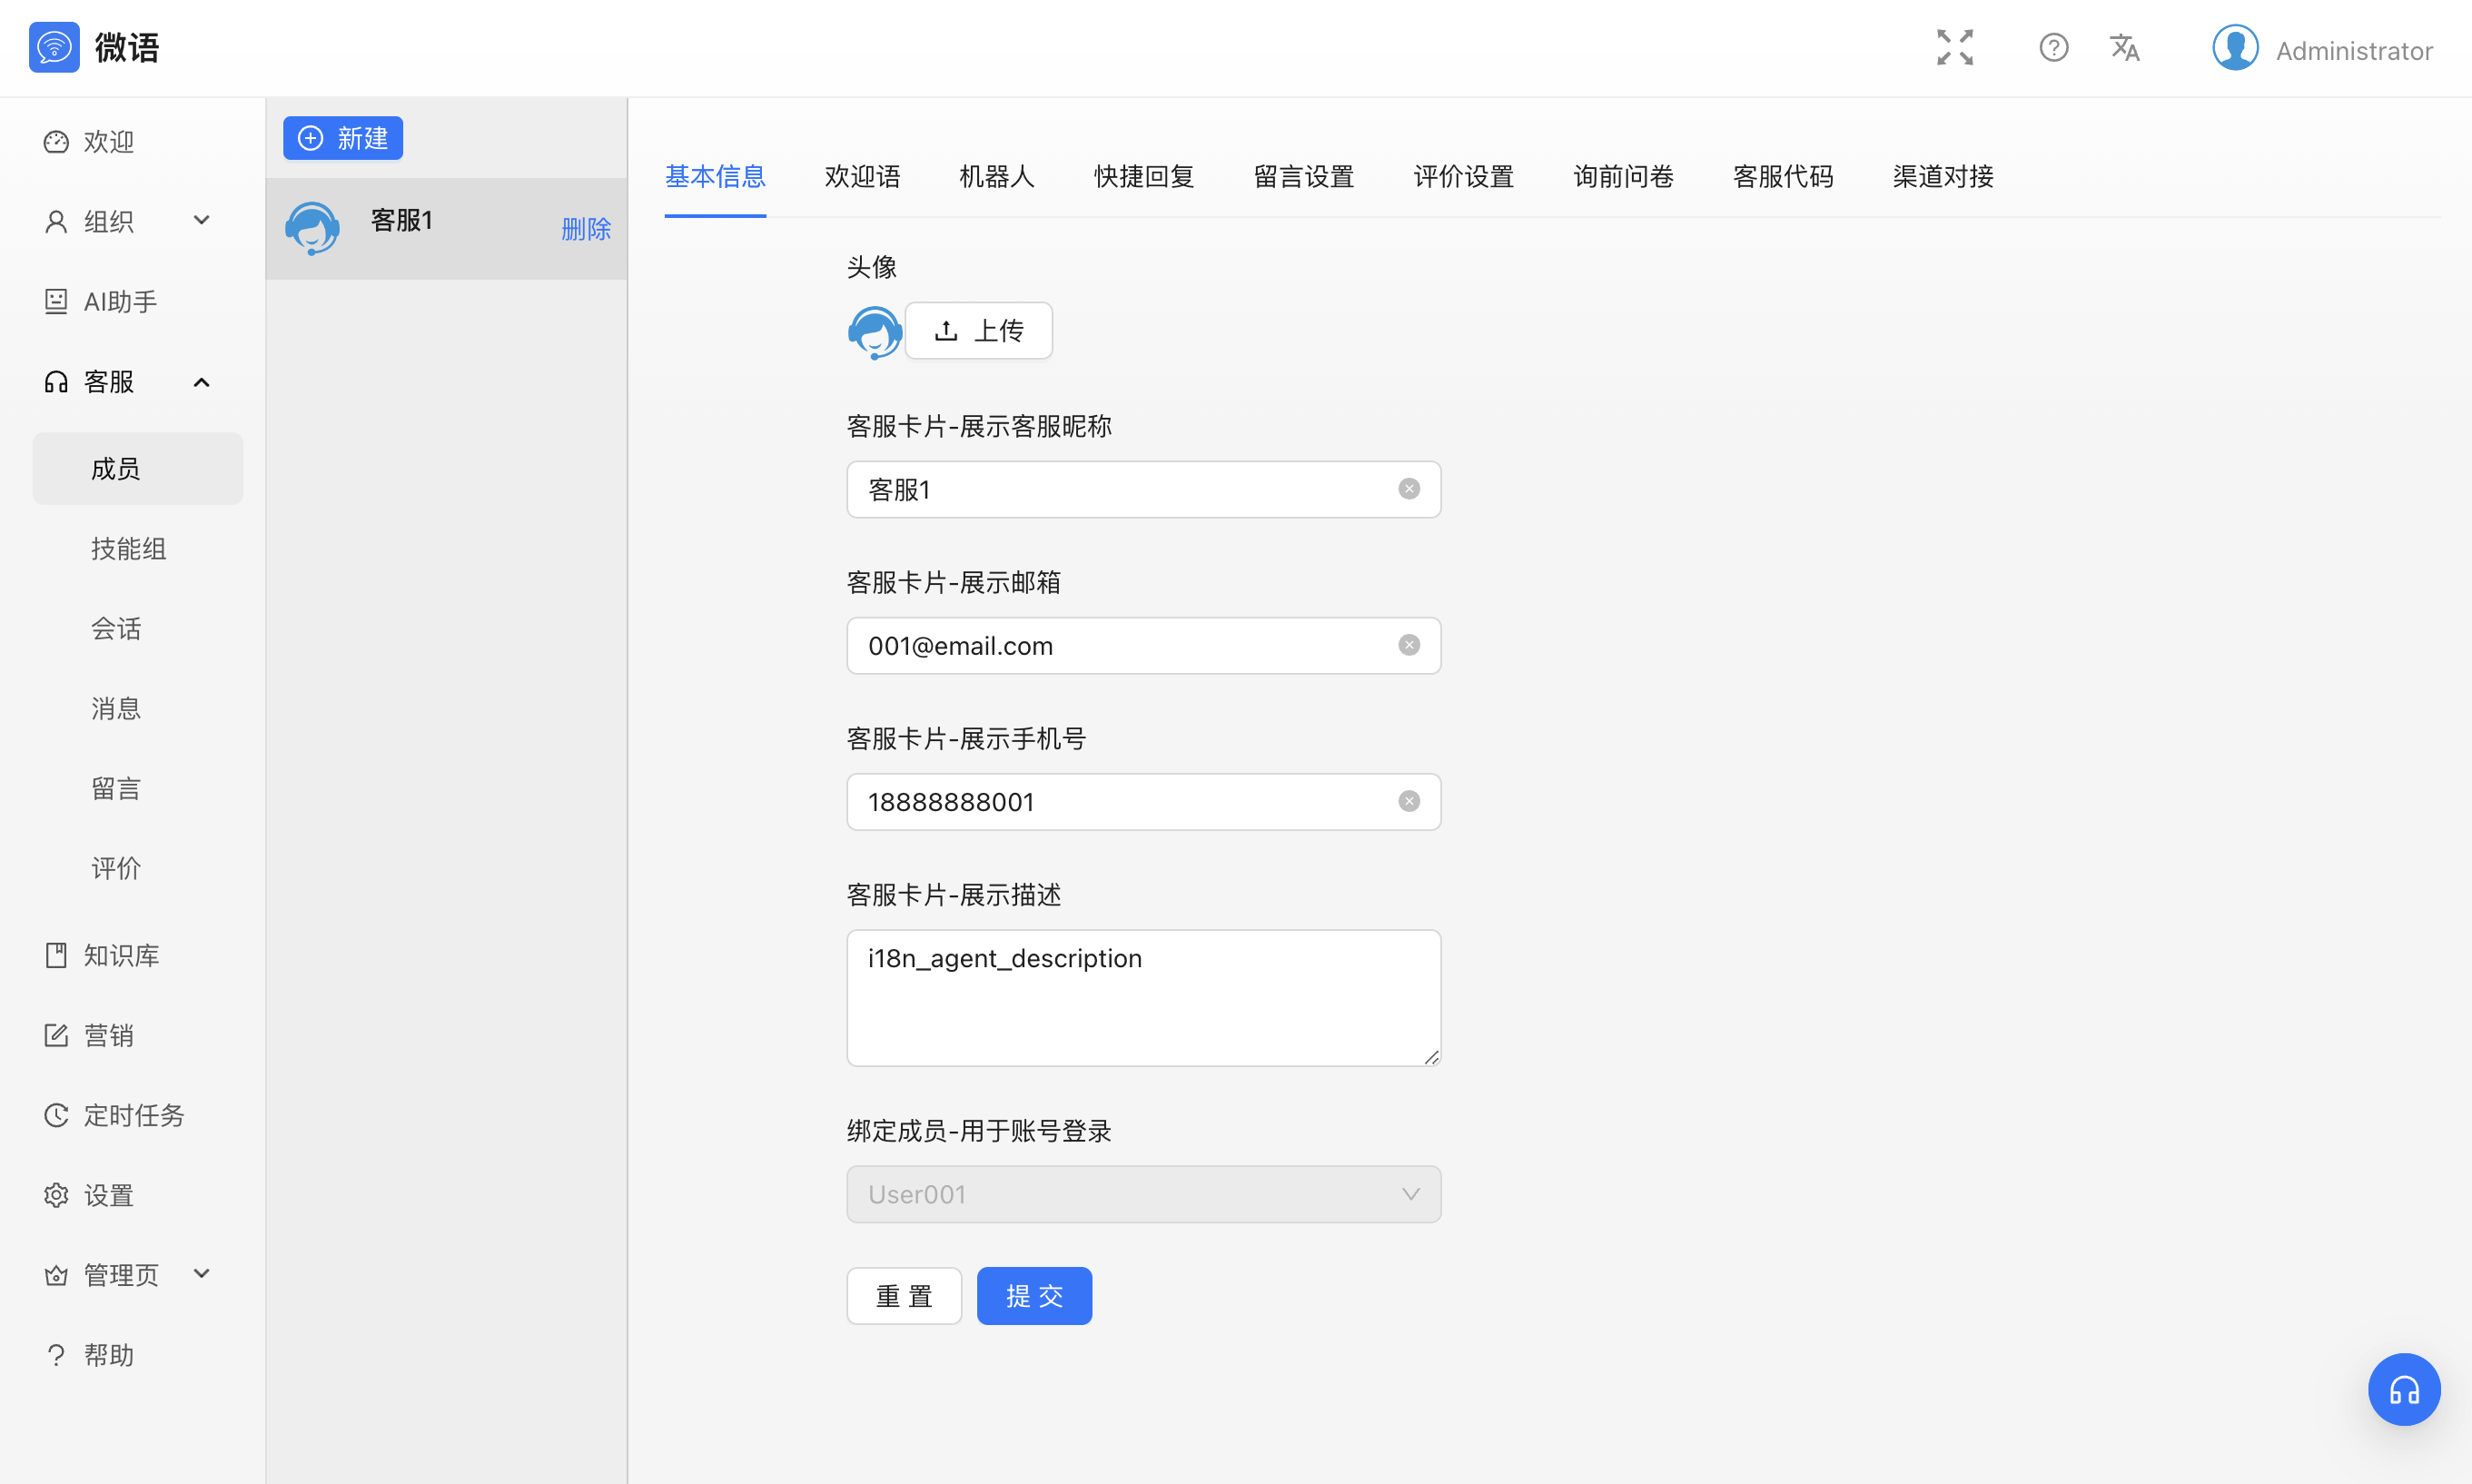Upload a new avatar image
This screenshot has height=1484, width=2472.
[977, 330]
